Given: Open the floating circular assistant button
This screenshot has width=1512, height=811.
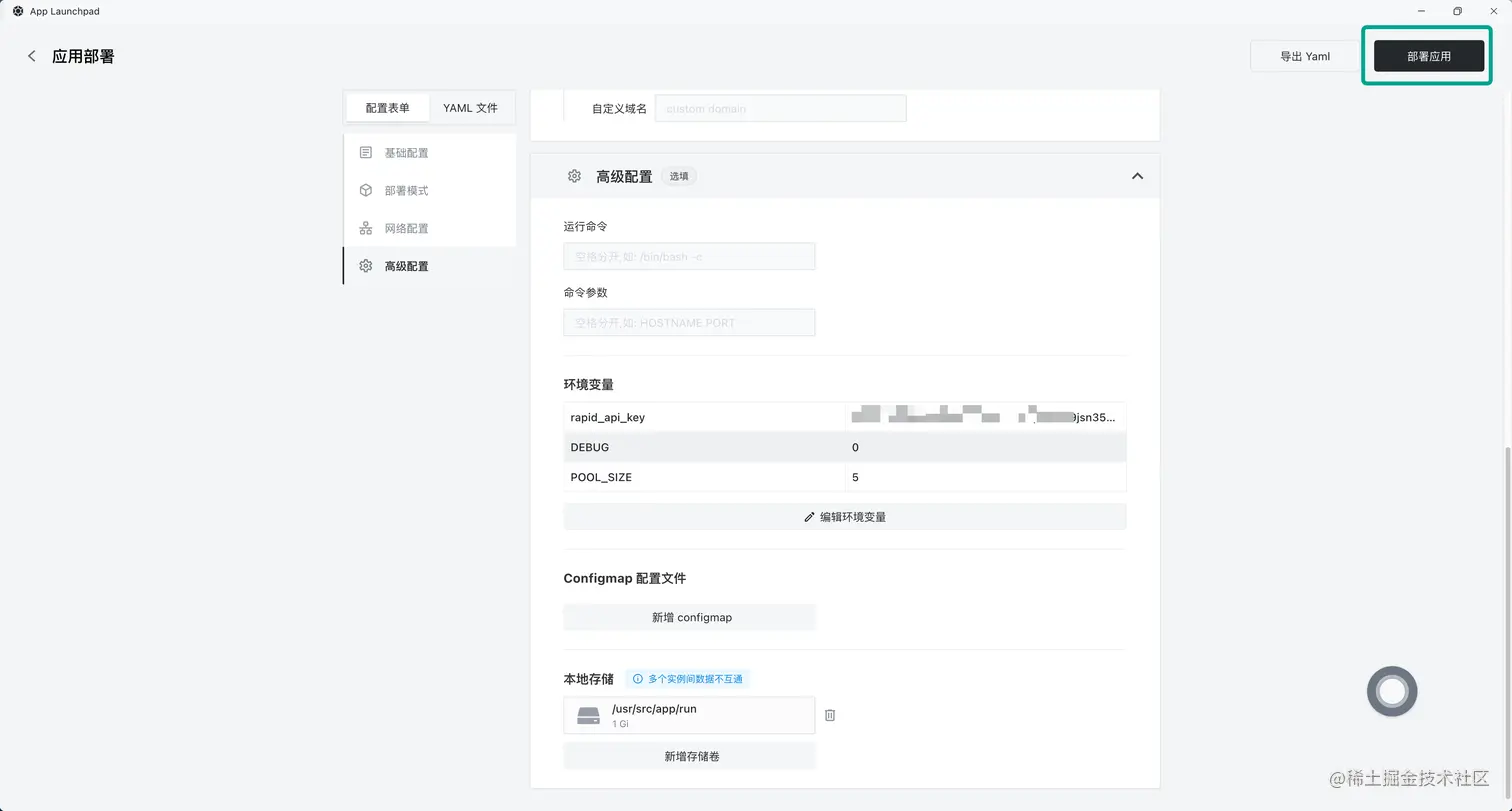Looking at the screenshot, I should [x=1392, y=691].
